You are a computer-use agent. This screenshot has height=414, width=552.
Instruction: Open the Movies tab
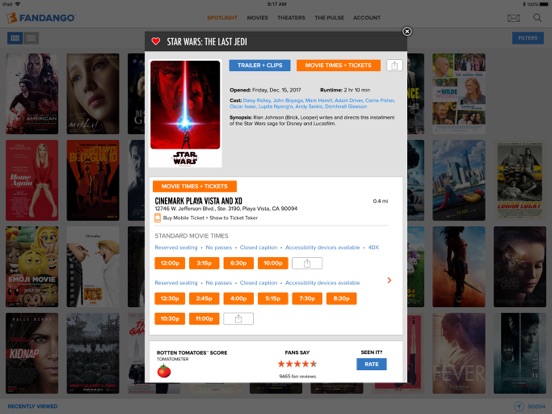257,18
